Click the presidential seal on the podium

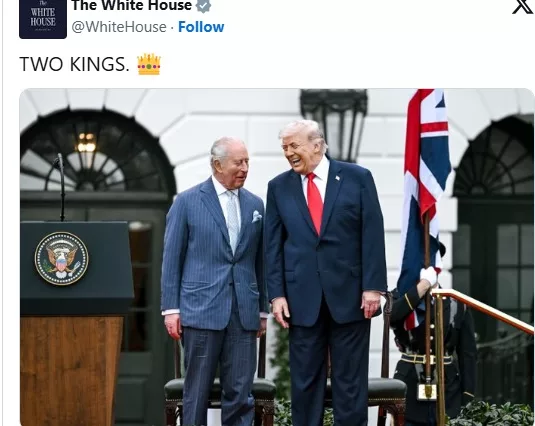click(x=61, y=258)
